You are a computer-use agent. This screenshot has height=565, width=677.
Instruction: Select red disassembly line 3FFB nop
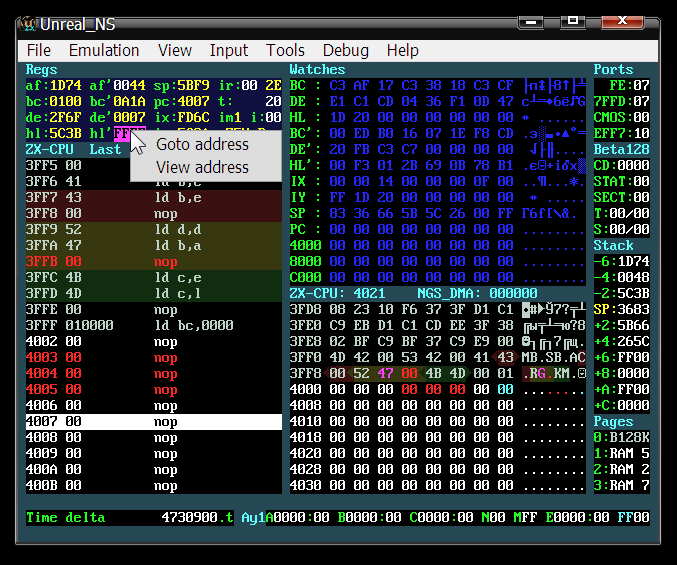(x=154, y=262)
